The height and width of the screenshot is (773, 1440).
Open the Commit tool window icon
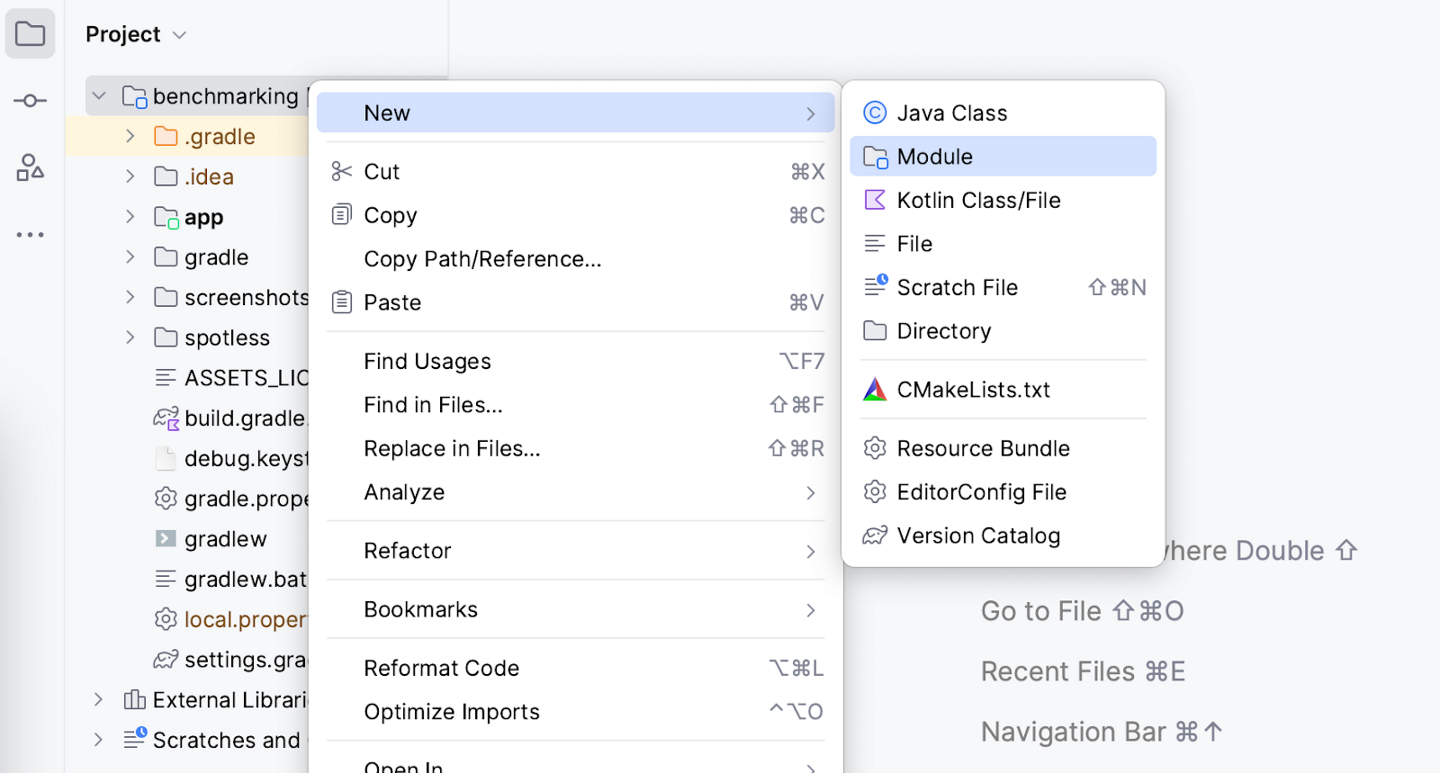(30, 101)
